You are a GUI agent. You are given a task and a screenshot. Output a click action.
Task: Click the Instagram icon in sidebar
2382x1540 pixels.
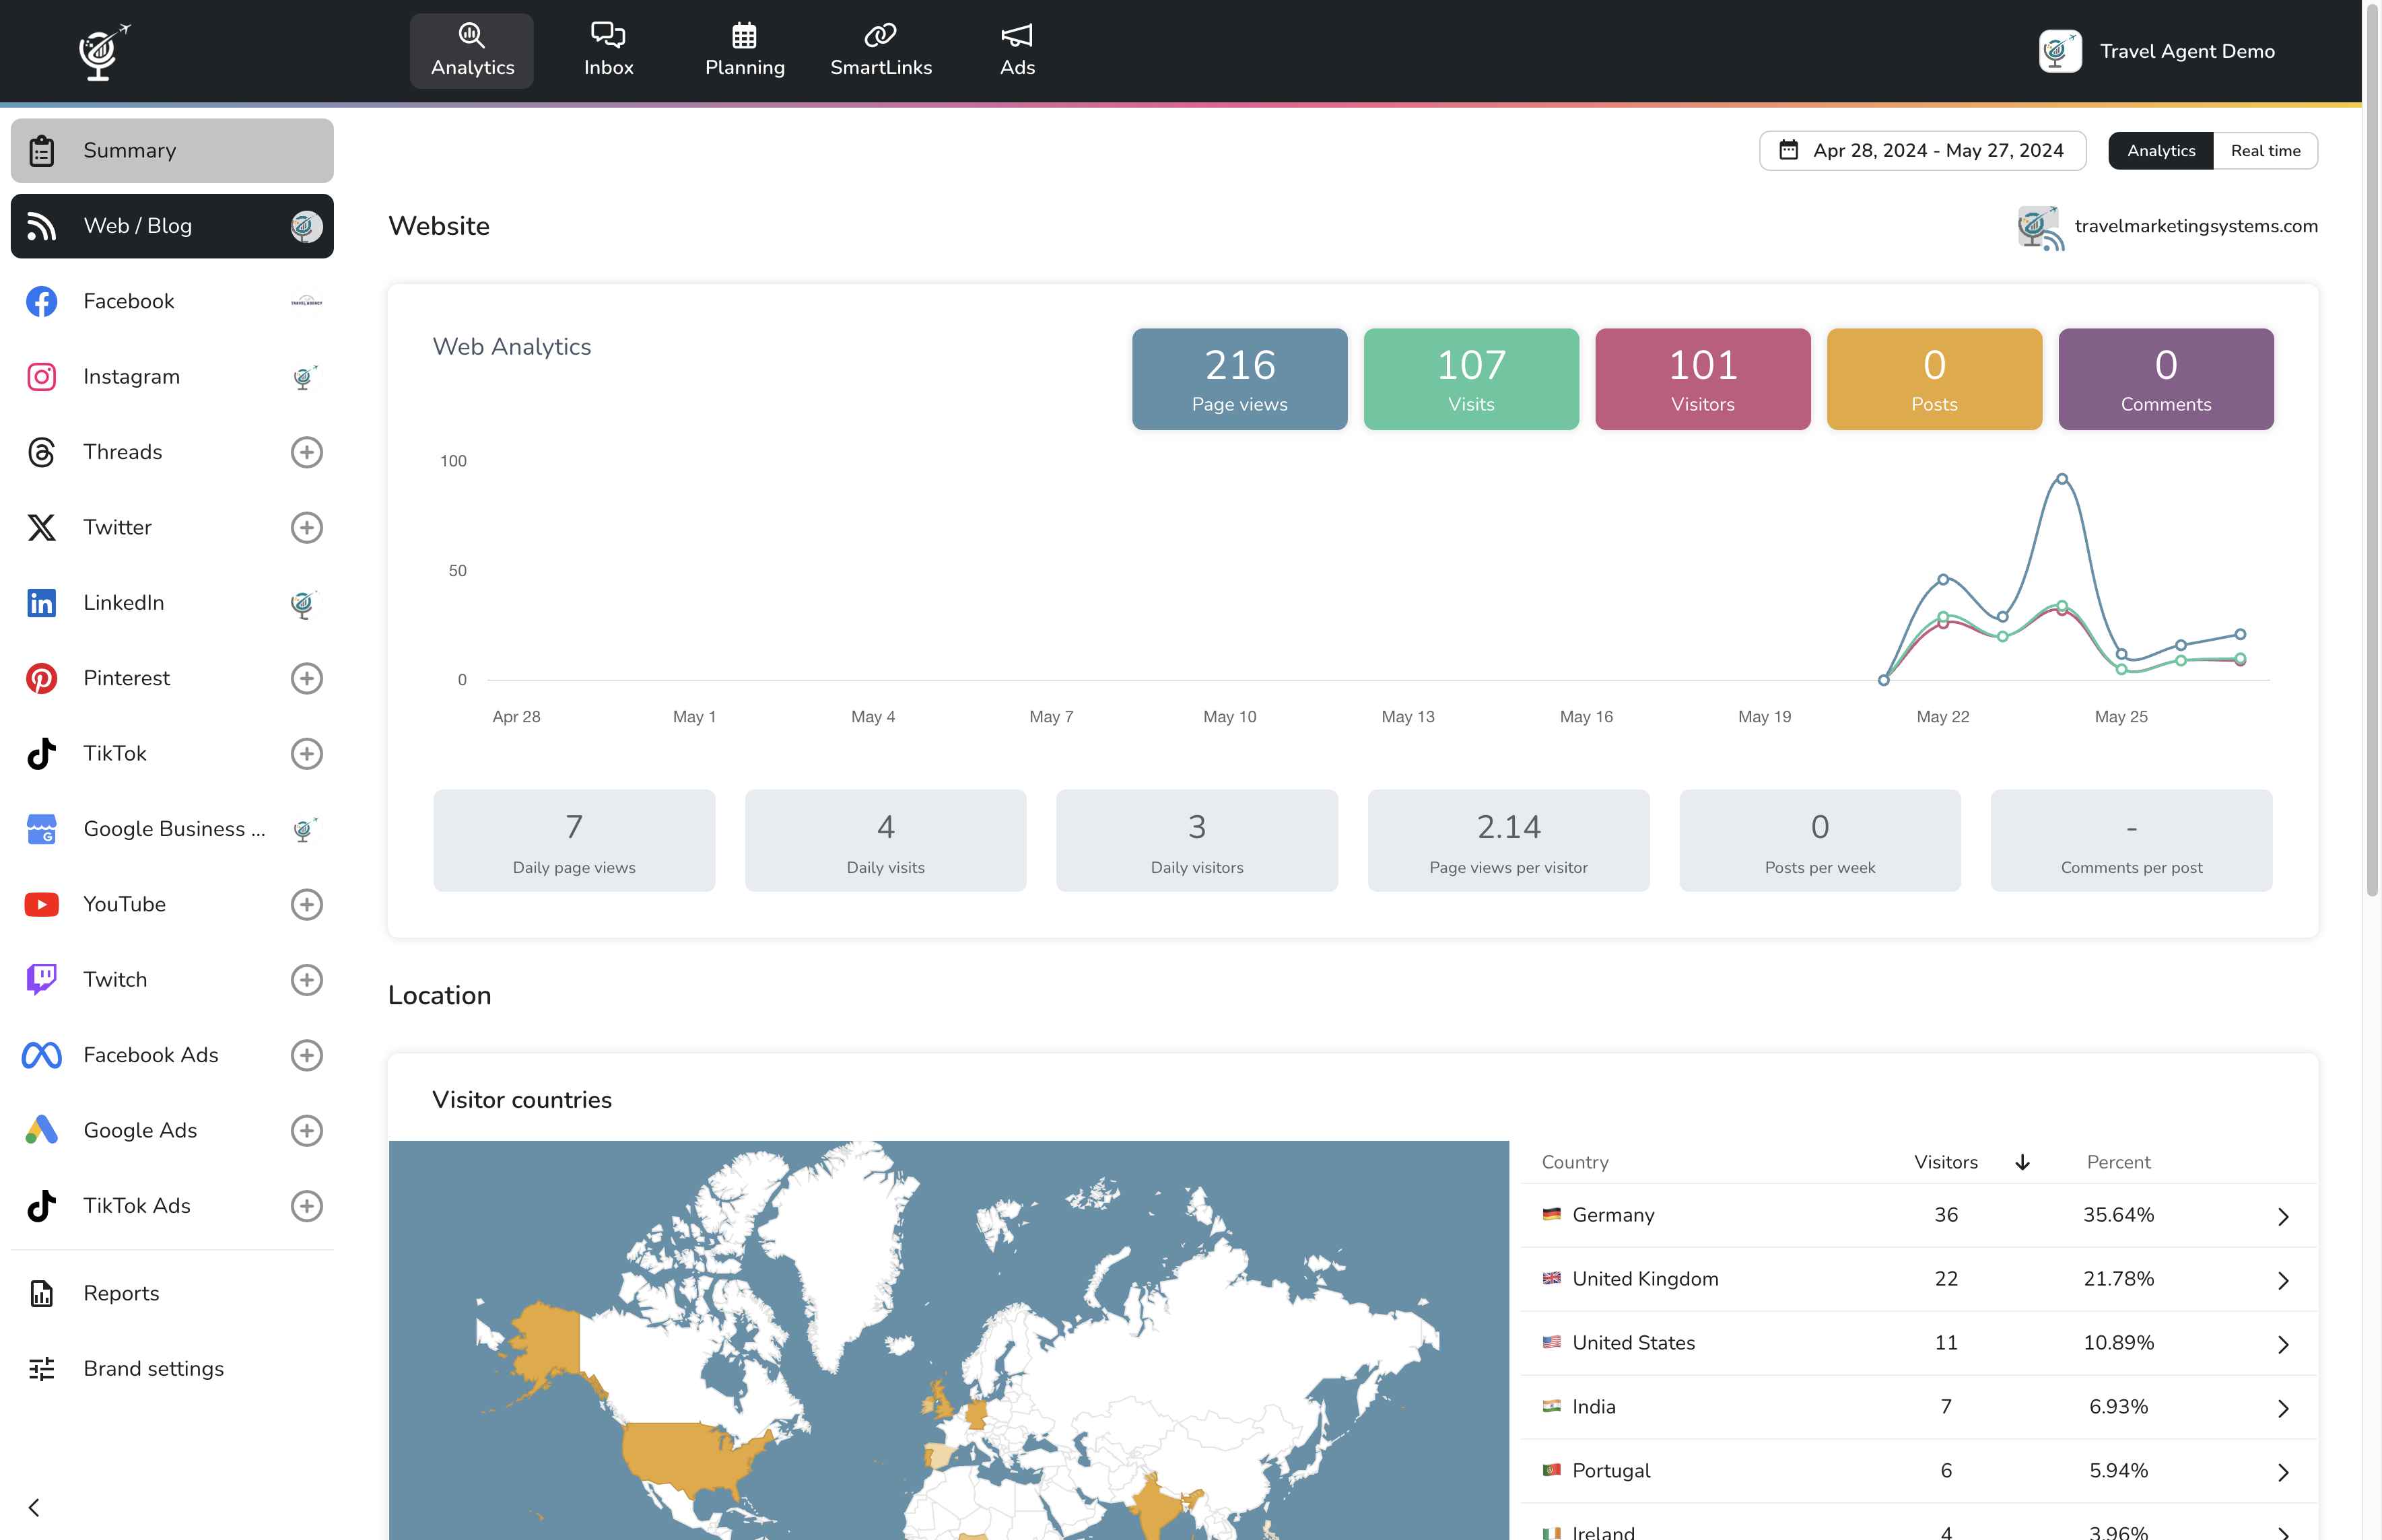tap(41, 377)
